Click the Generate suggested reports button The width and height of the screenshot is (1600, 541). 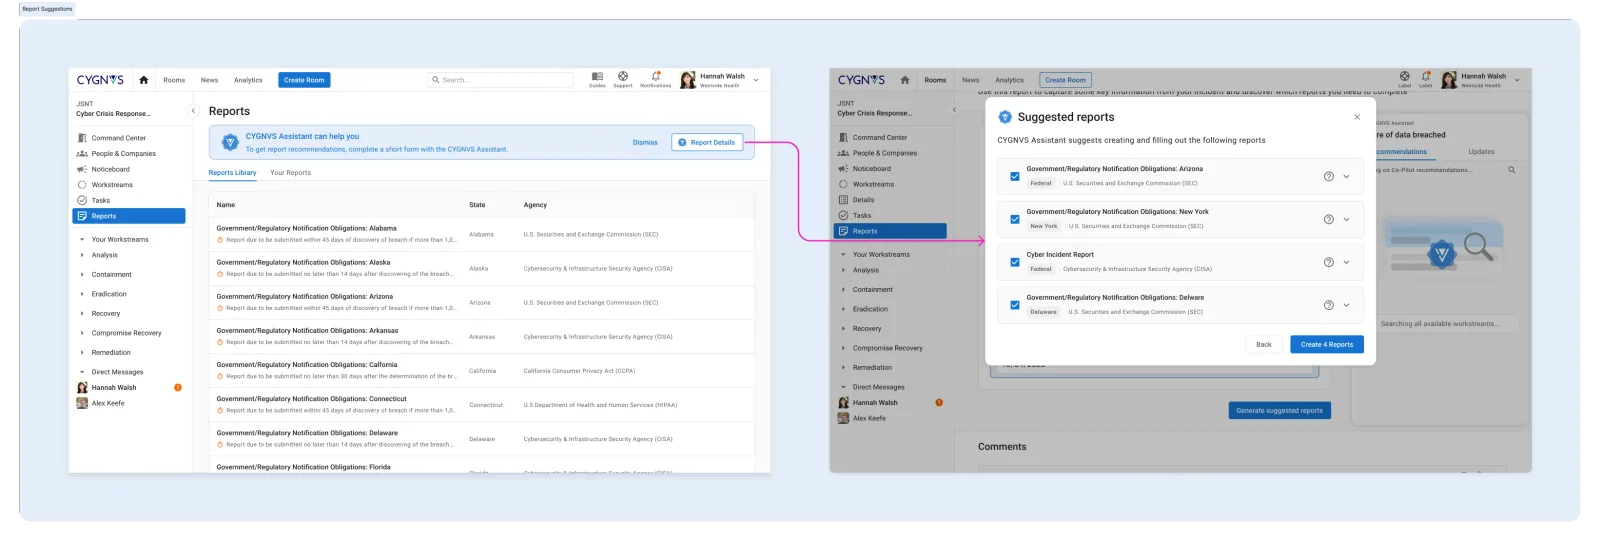coord(1279,410)
